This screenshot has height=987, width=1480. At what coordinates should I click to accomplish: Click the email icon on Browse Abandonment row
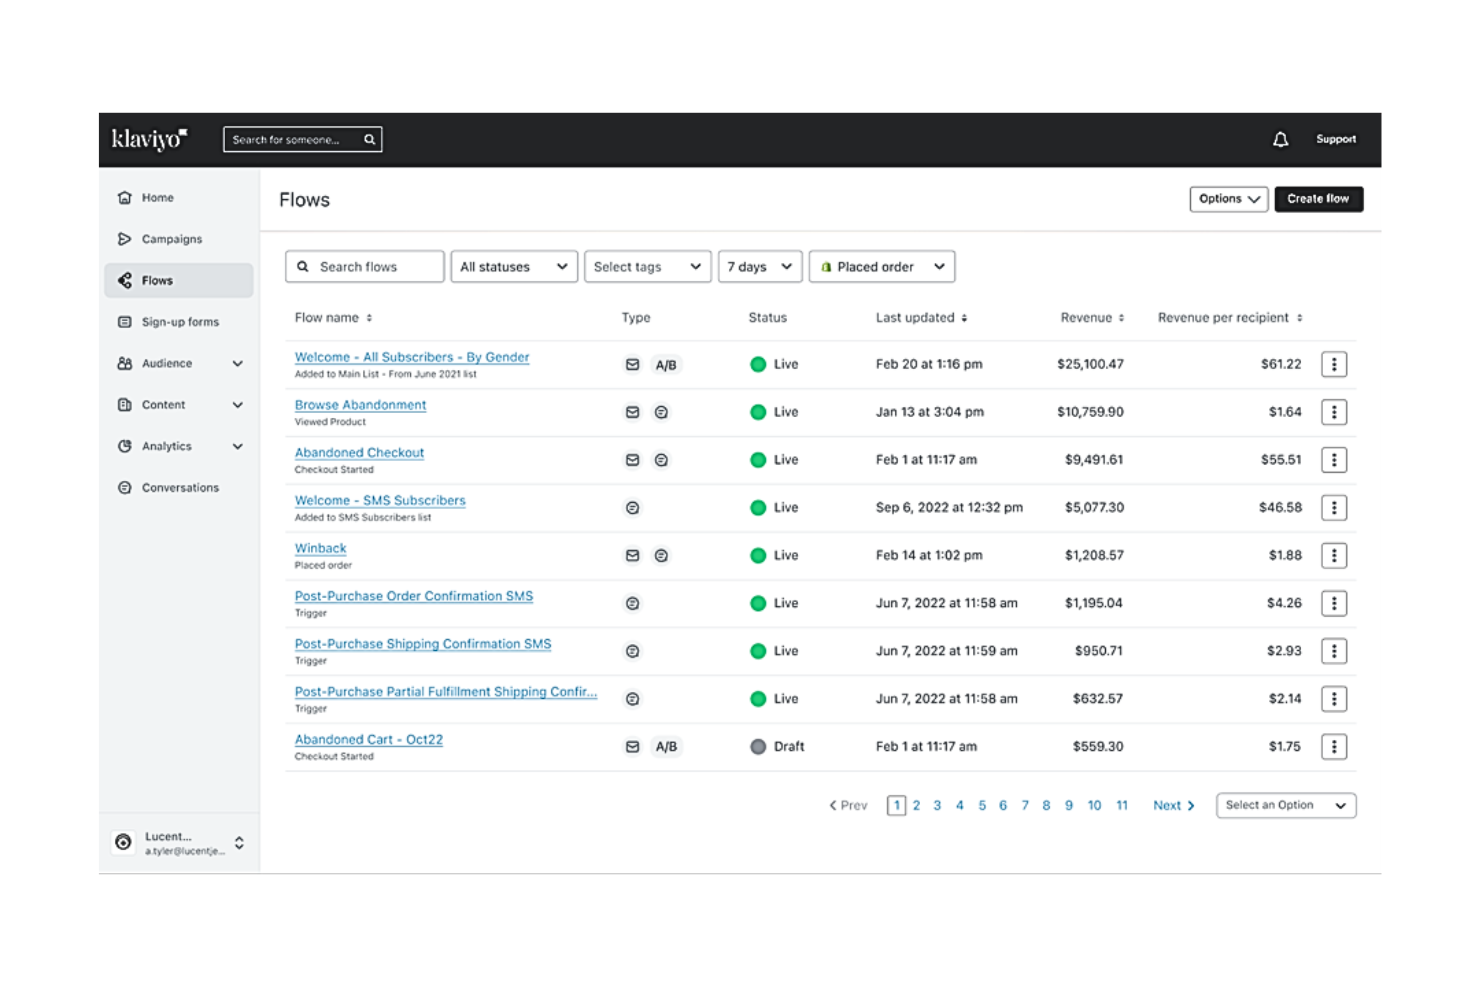632,411
